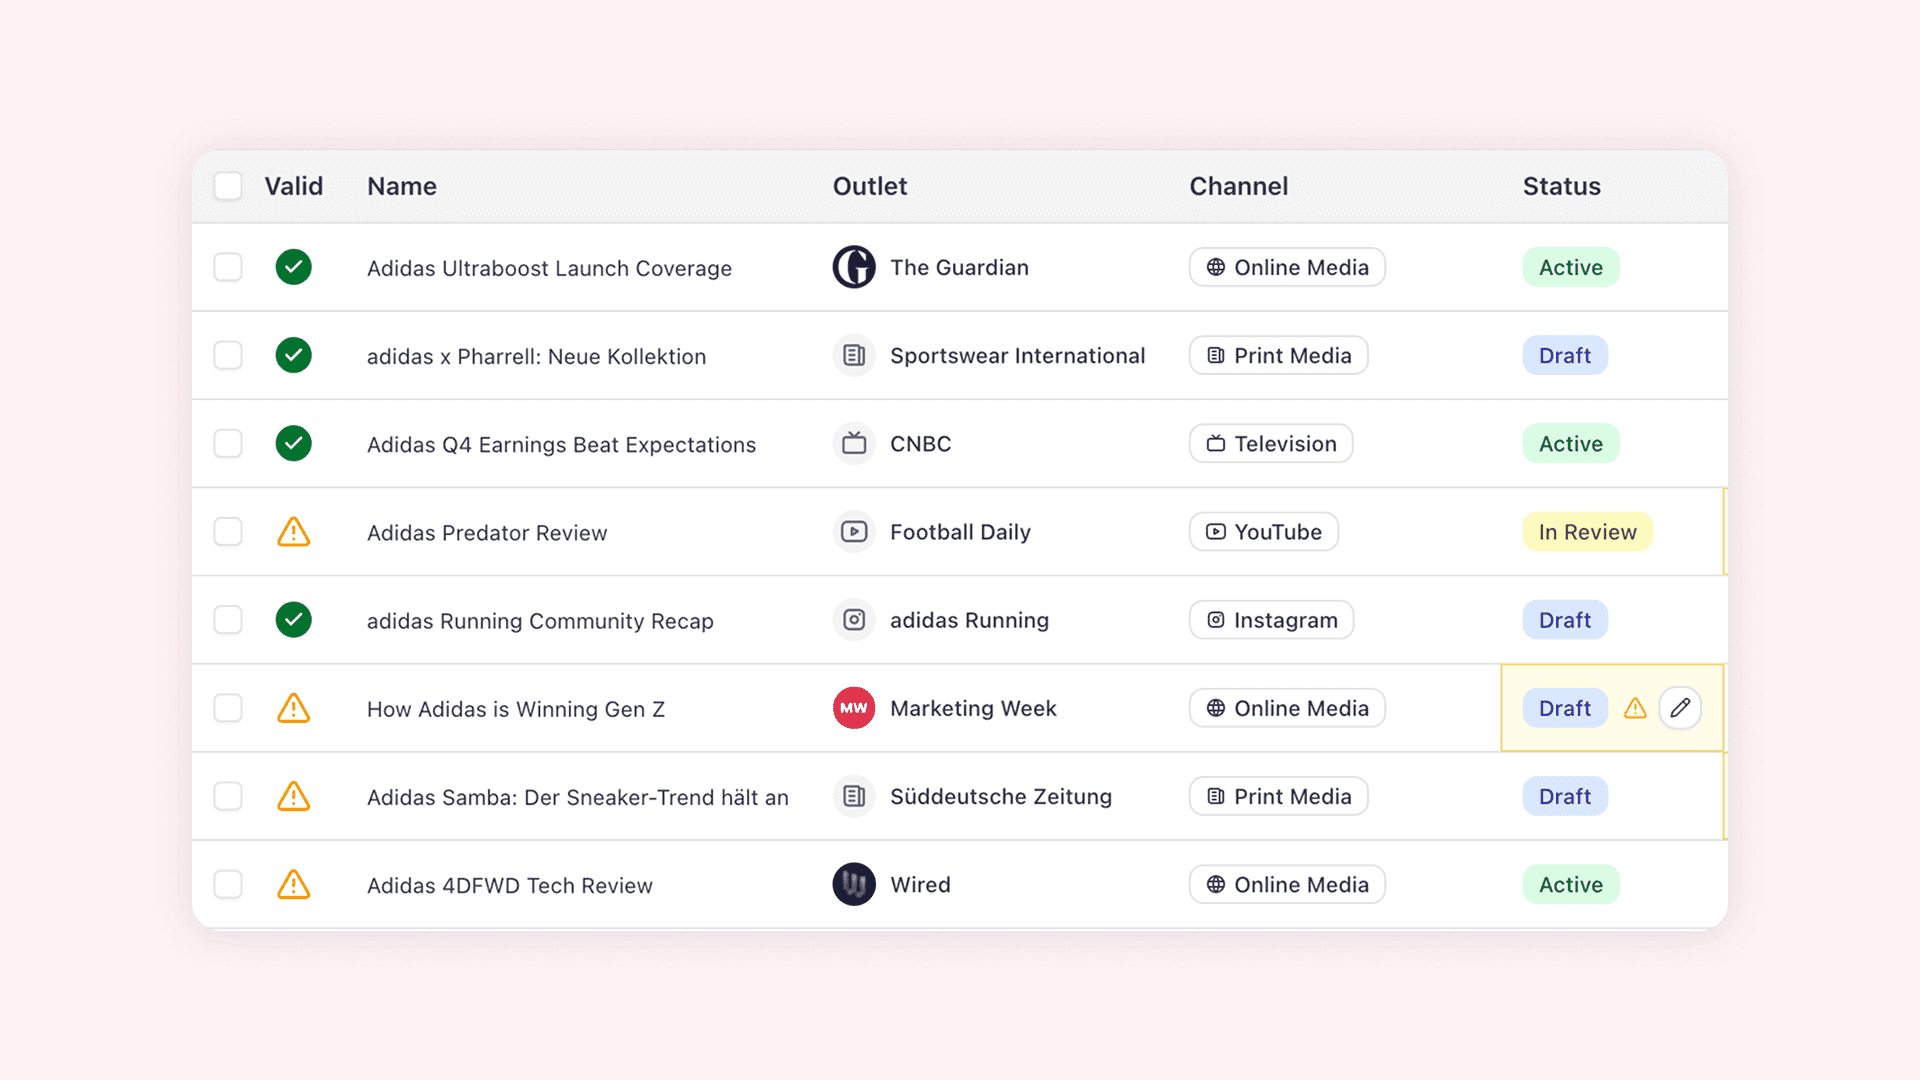Click the Television channel tag

tap(1270, 443)
